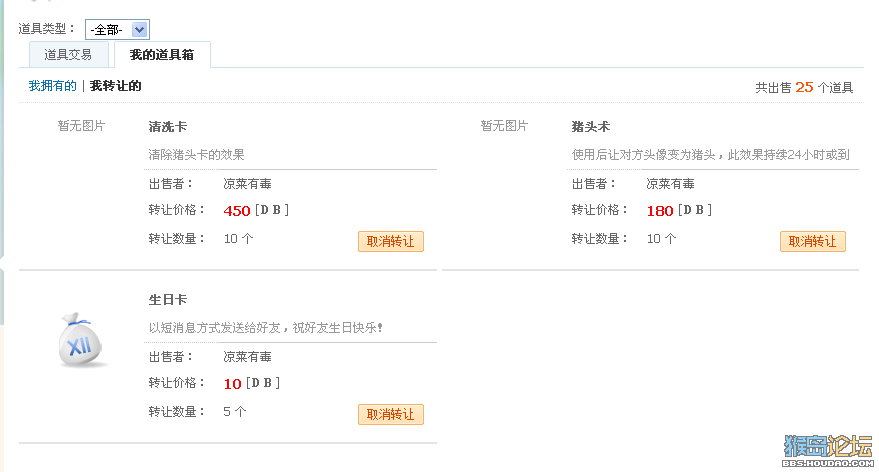Click the 生日卡 money bag icon
This screenshot has height=472, width=879.
[x=80, y=340]
